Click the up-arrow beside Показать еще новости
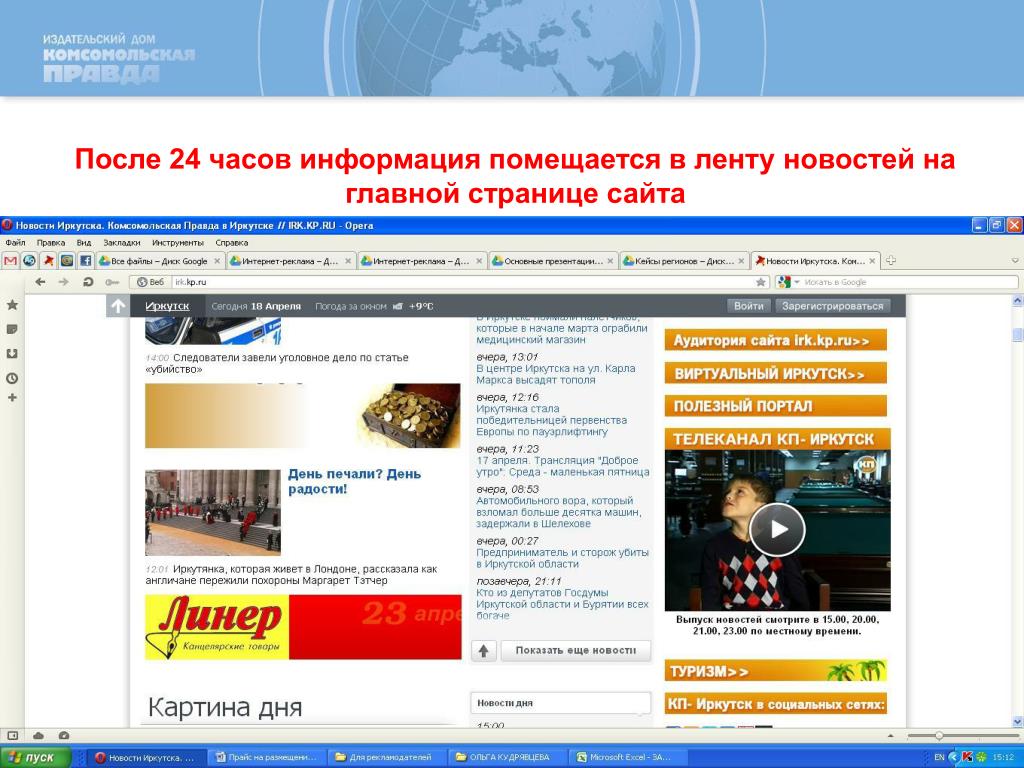1024x768 pixels. (483, 650)
